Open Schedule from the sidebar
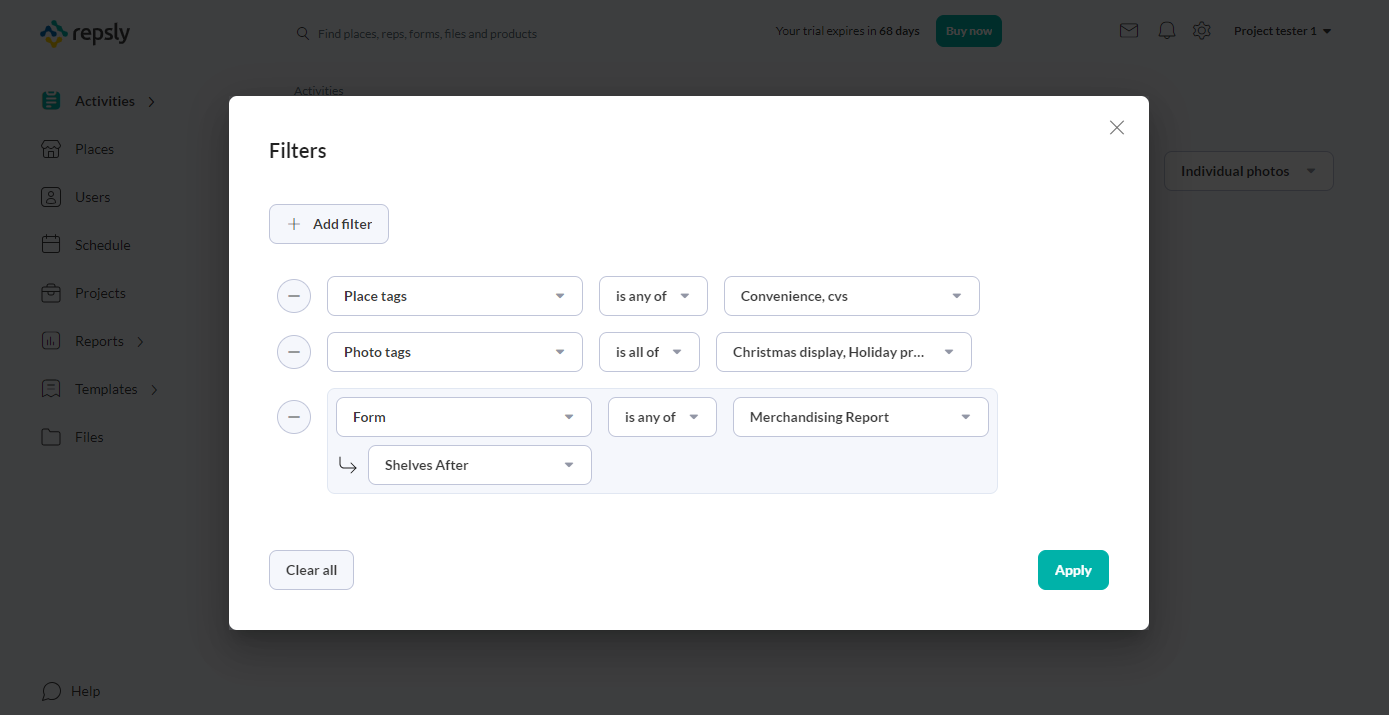 click(102, 245)
